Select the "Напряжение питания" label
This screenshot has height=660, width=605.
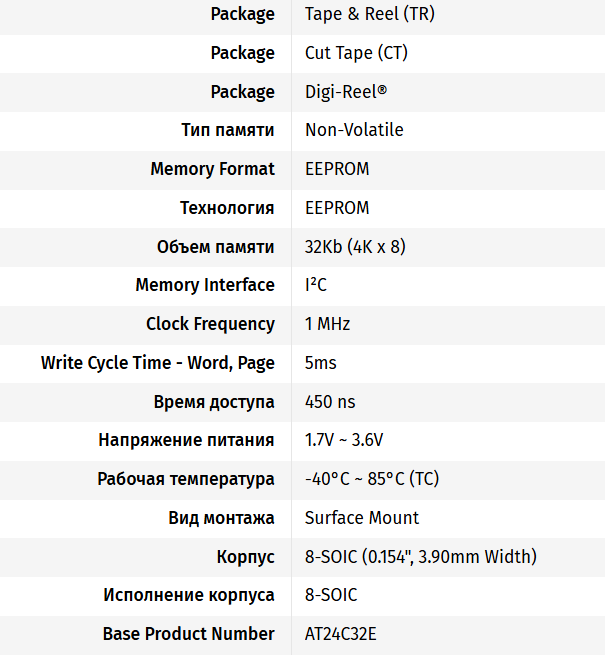click(x=186, y=440)
